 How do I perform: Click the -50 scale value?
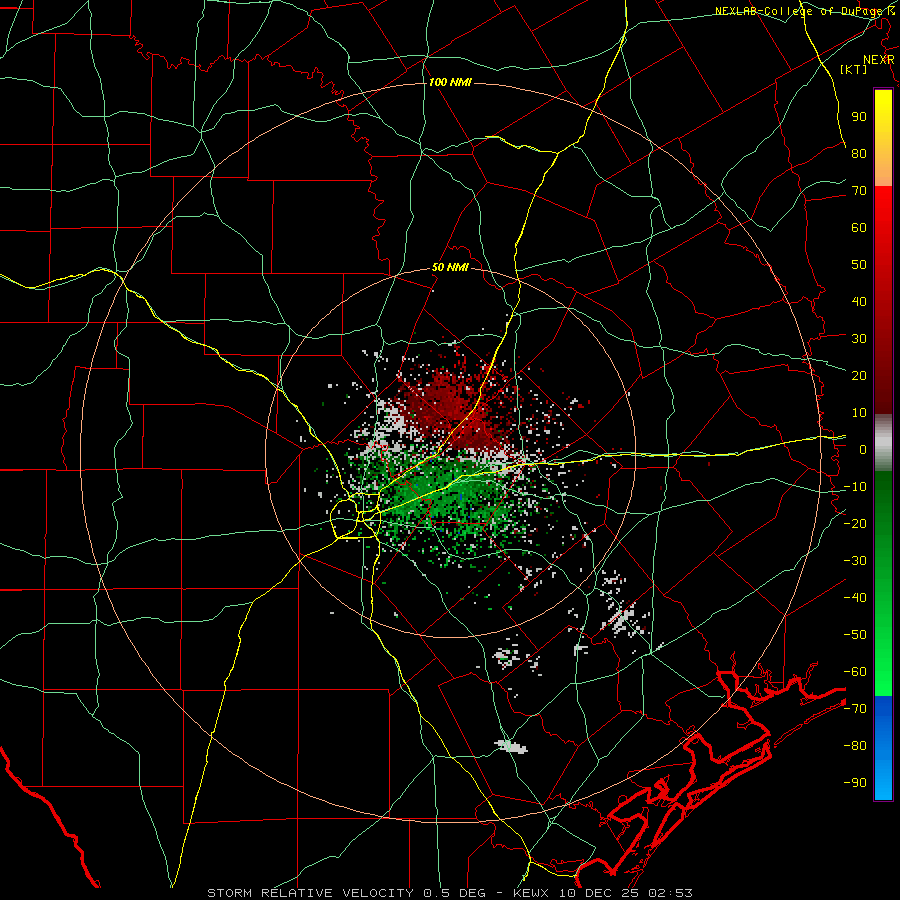point(855,635)
